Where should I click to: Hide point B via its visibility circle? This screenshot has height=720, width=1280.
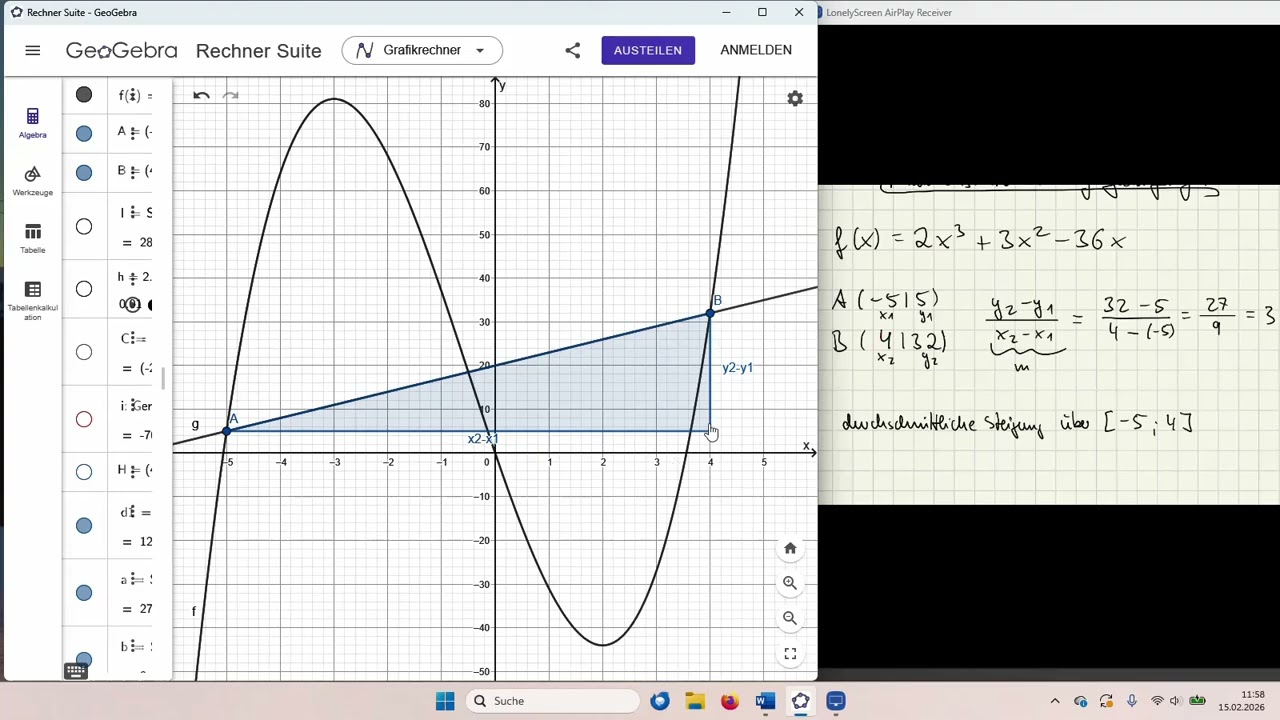pyautogui.click(x=84, y=173)
